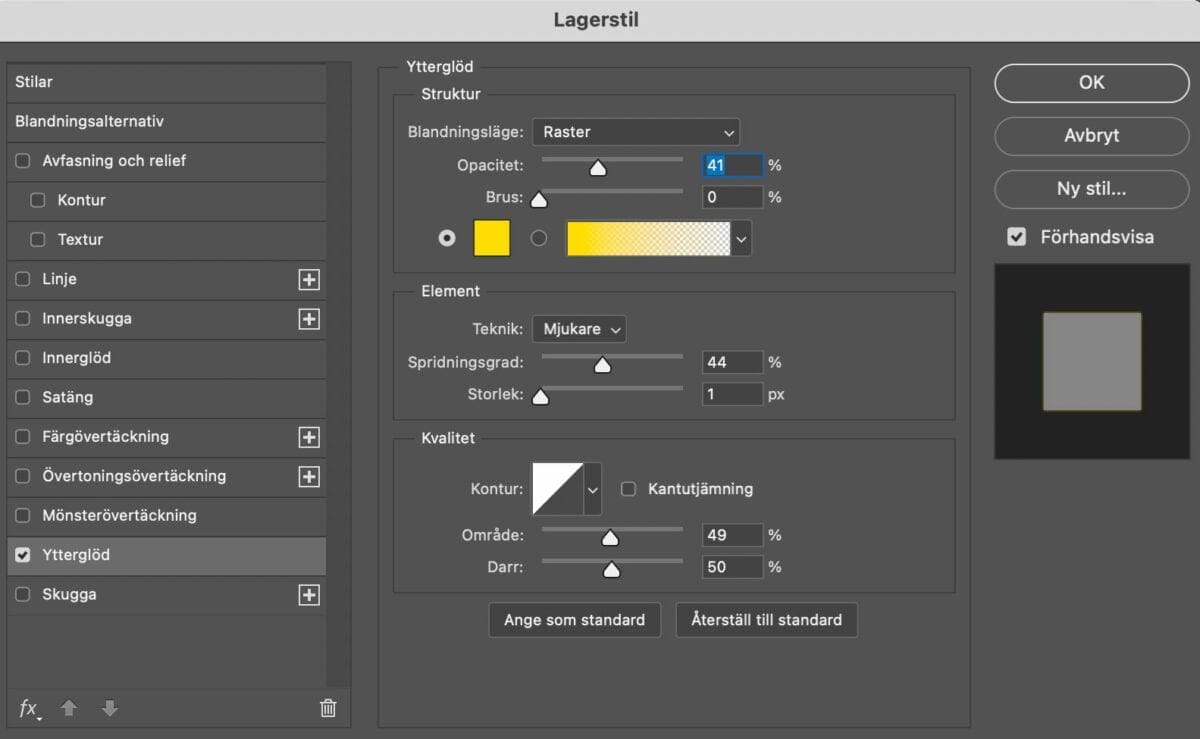Select the Ytterglöd effect row
This screenshot has height=739, width=1200.
point(166,555)
